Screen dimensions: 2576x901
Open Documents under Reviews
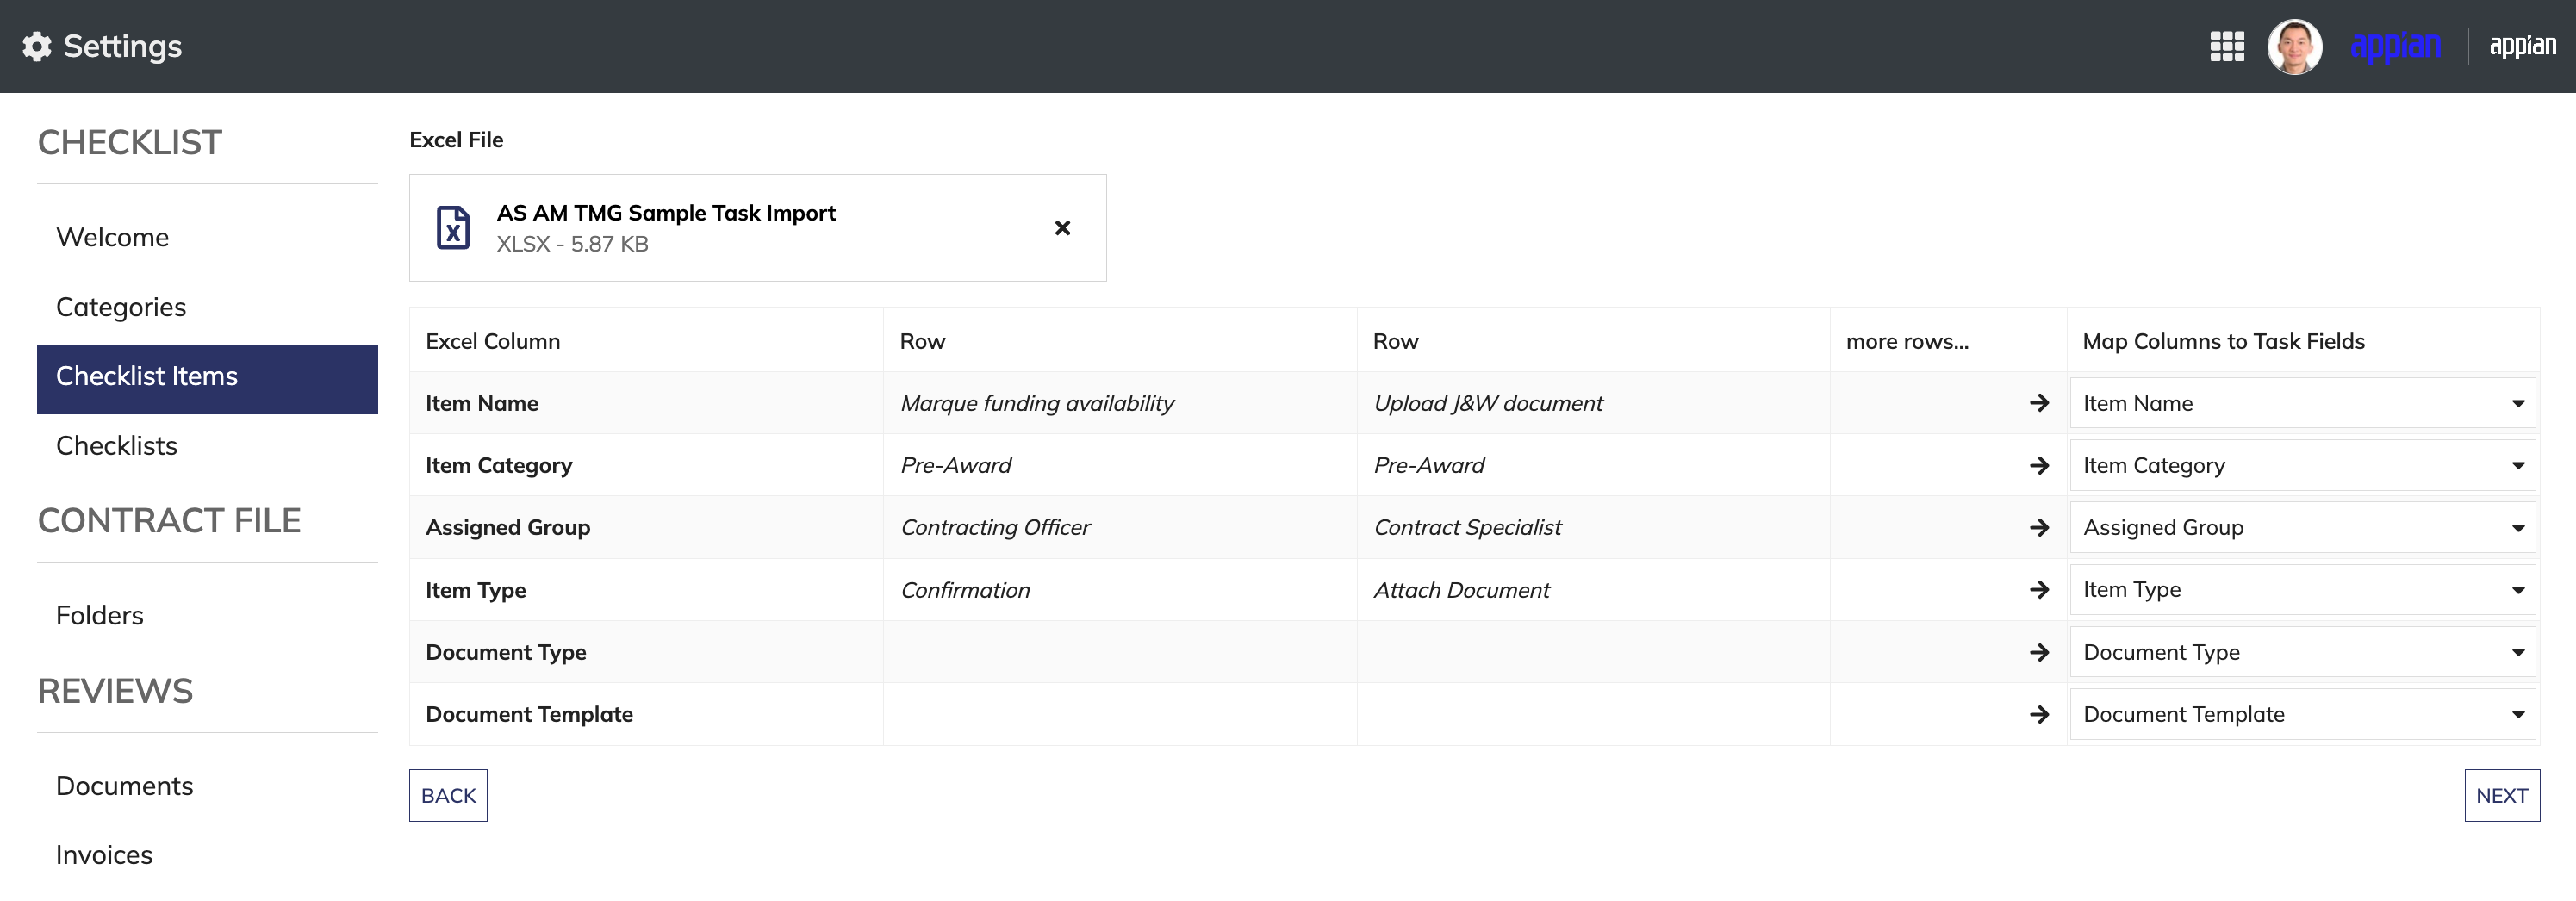[x=207, y=786]
